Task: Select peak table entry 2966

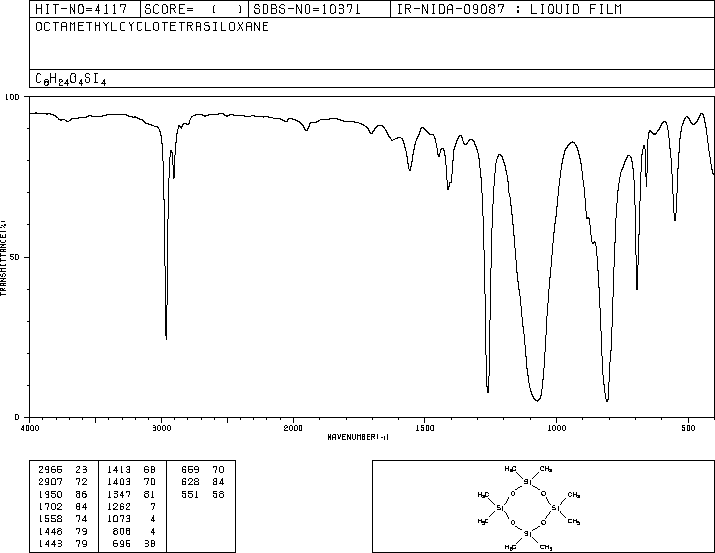Action: [50, 470]
